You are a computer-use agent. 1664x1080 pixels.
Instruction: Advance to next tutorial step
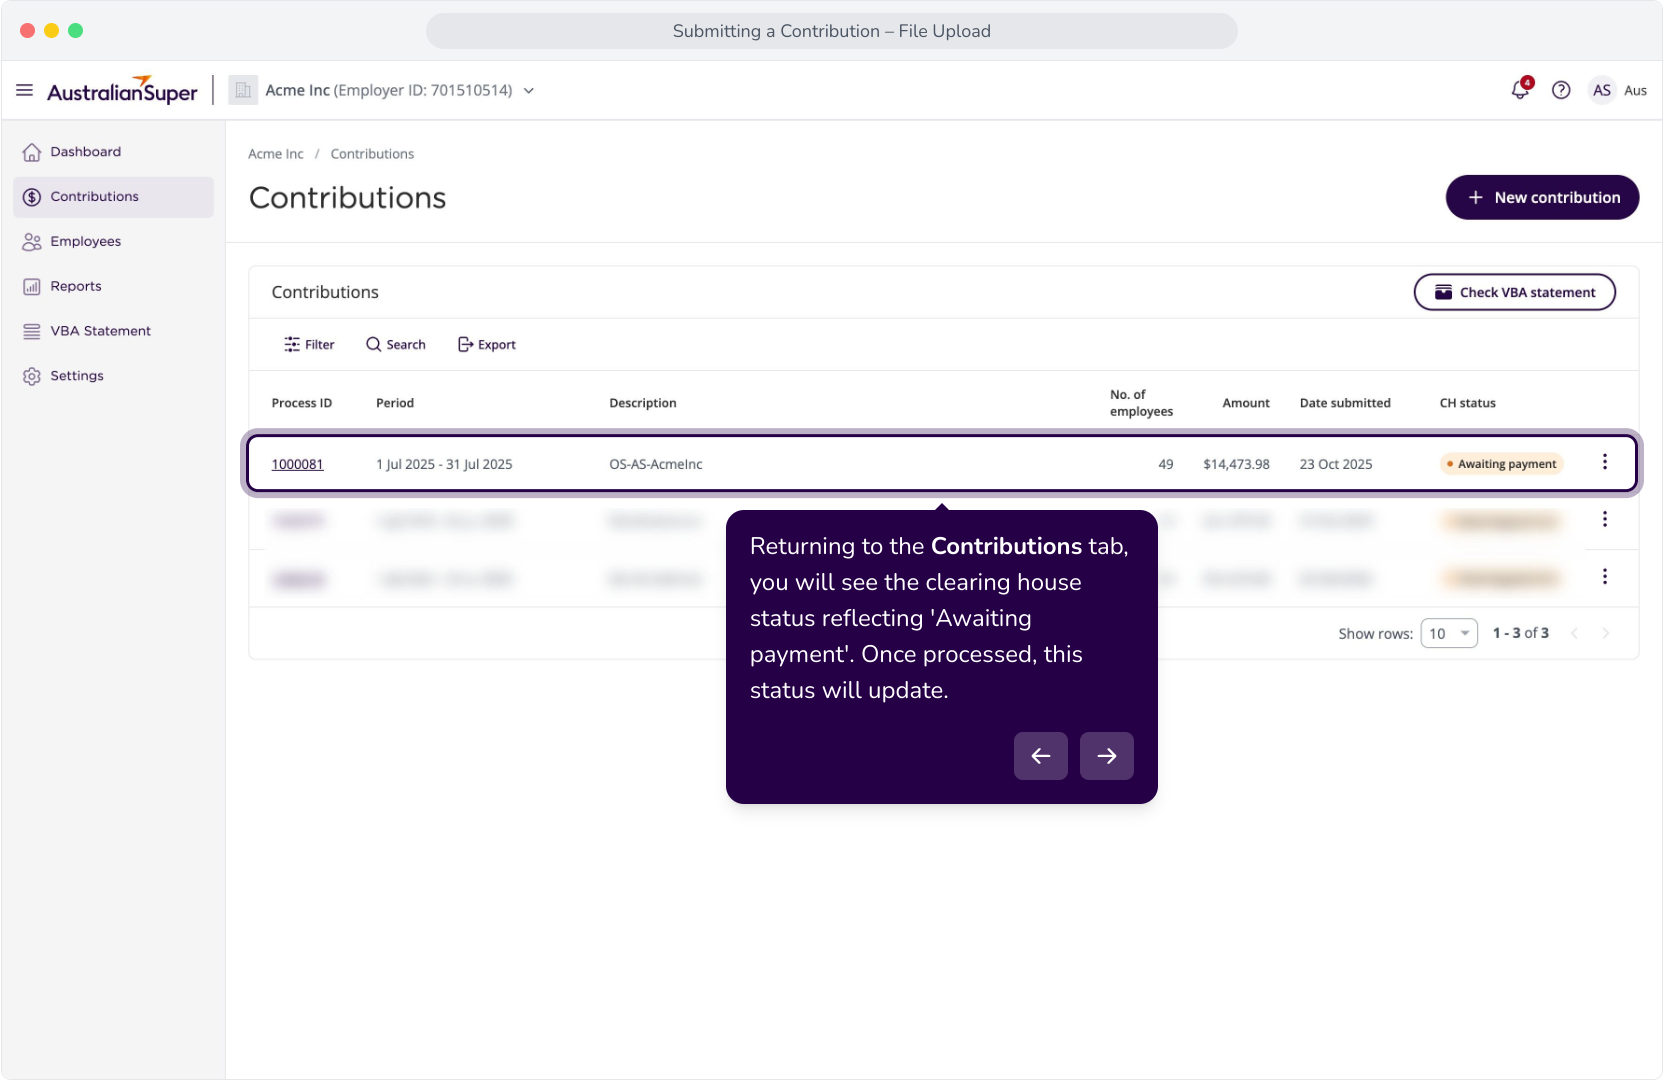(1107, 756)
